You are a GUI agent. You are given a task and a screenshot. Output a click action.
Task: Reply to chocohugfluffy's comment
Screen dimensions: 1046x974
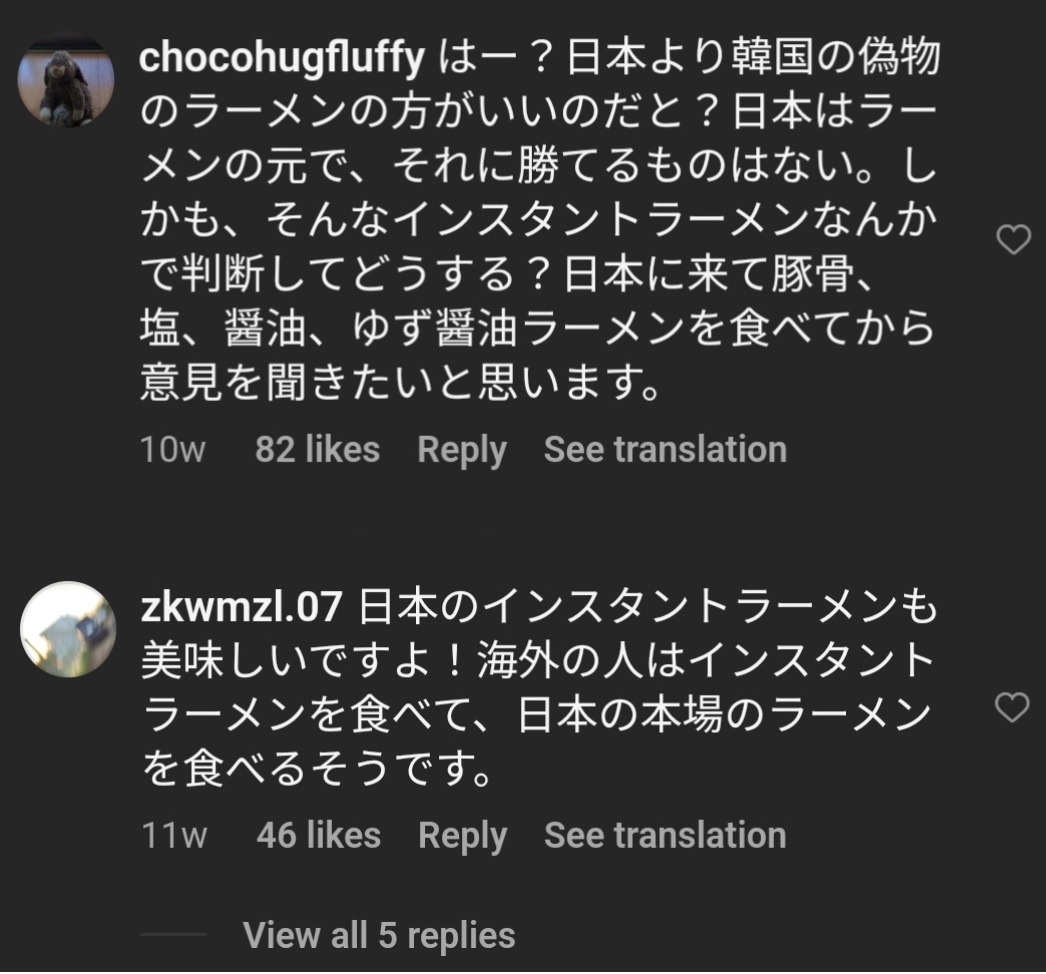tap(461, 450)
